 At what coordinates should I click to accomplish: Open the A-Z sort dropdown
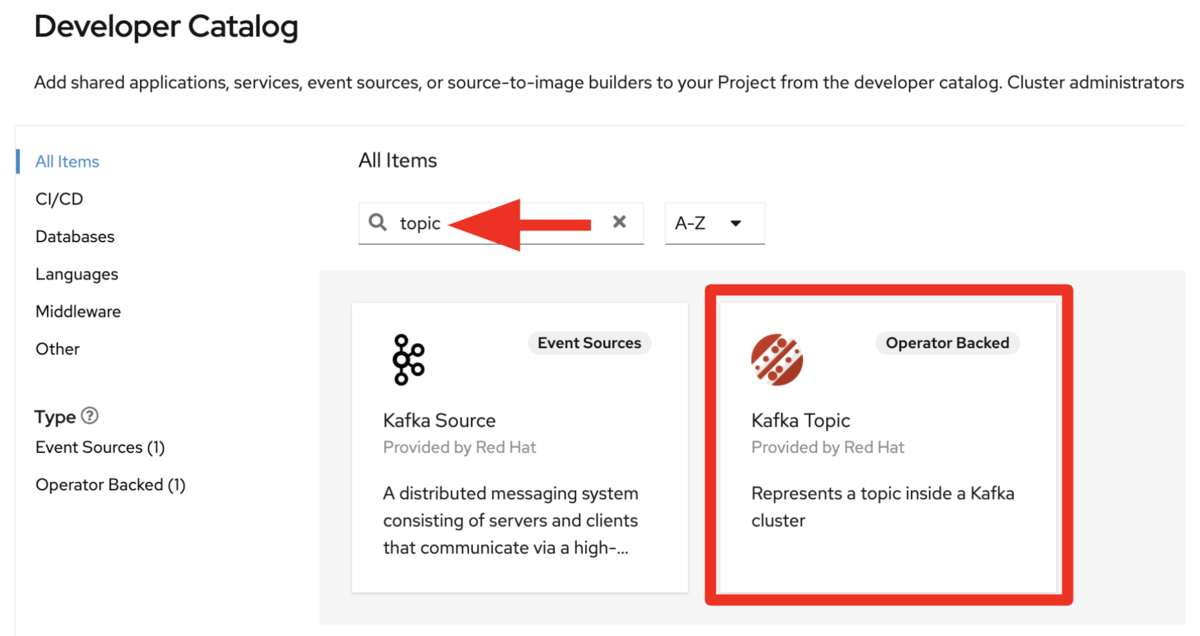pyautogui.click(x=714, y=223)
